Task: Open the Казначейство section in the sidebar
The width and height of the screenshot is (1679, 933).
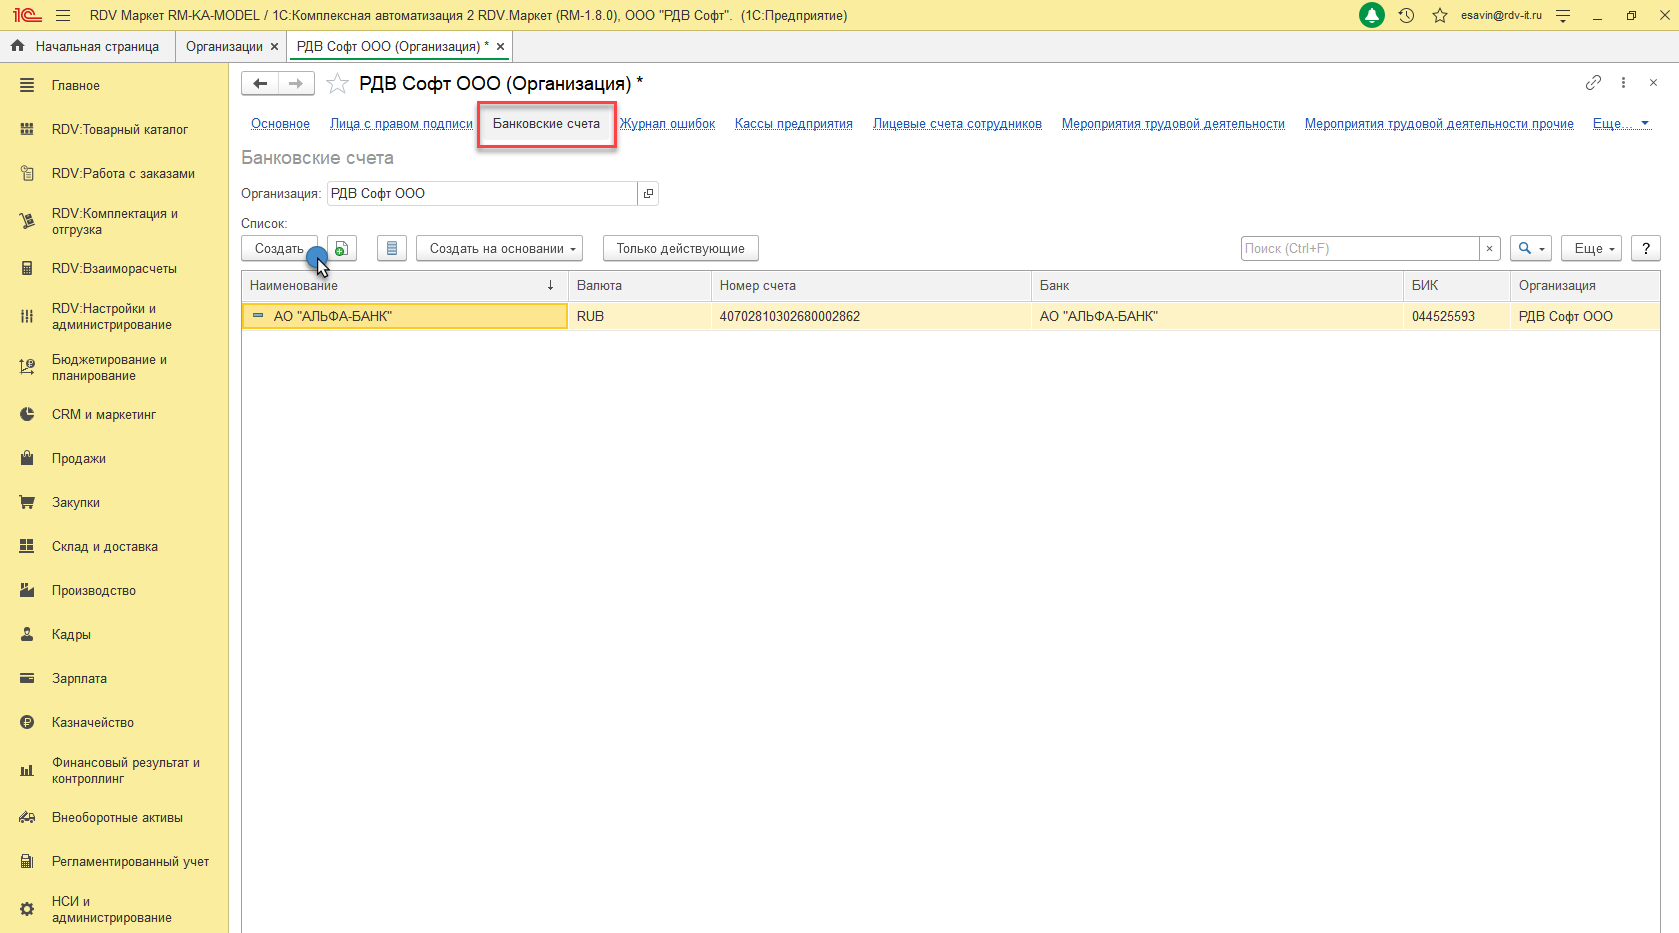Action: (x=93, y=723)
